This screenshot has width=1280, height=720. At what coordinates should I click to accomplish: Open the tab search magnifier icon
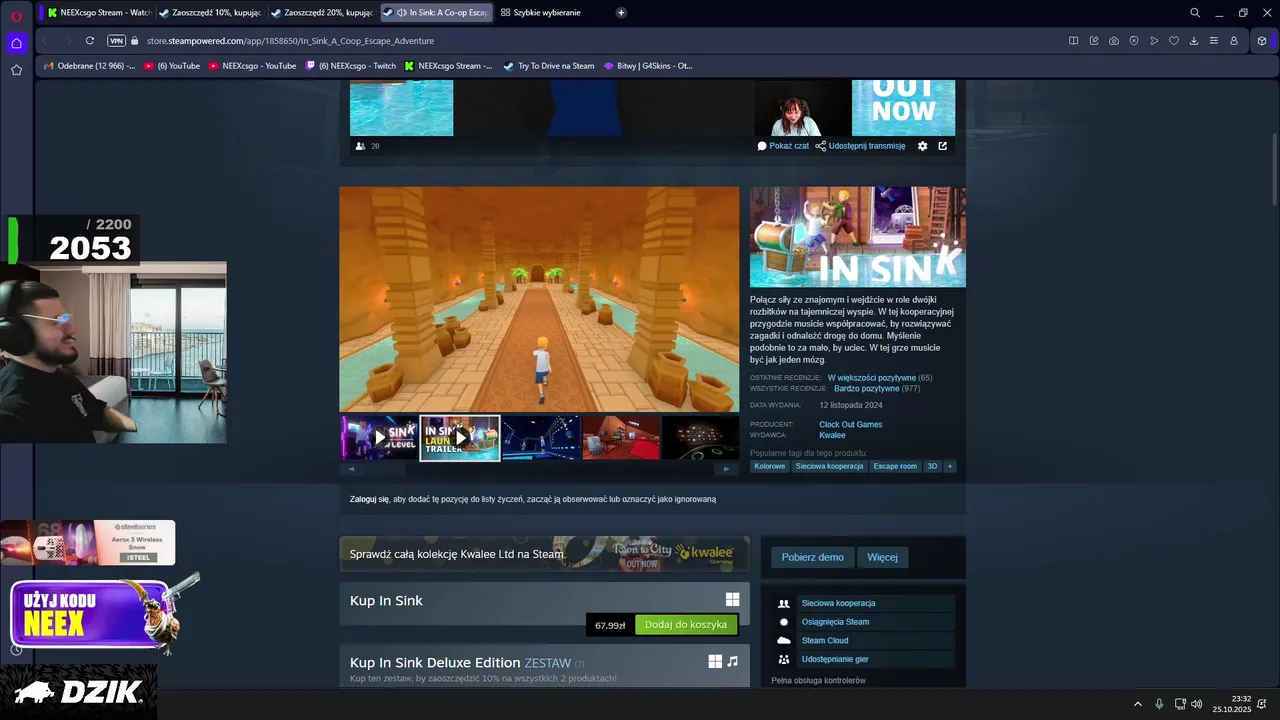[x=1195, y=13]
